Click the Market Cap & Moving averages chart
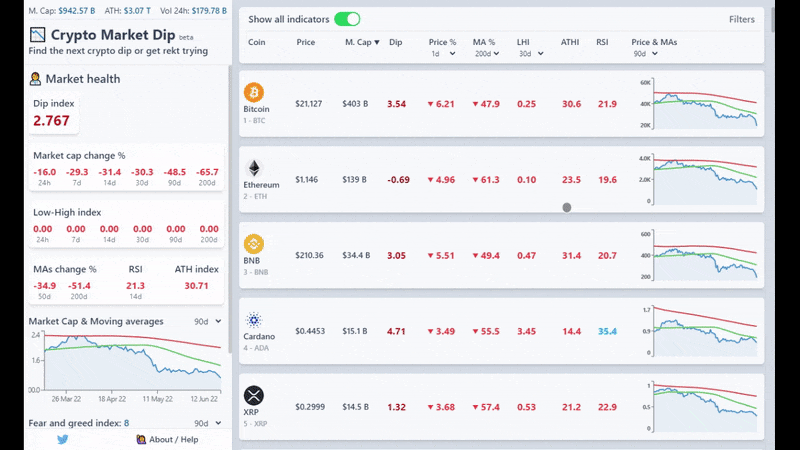The image size is (800, 450). (126, 366)
